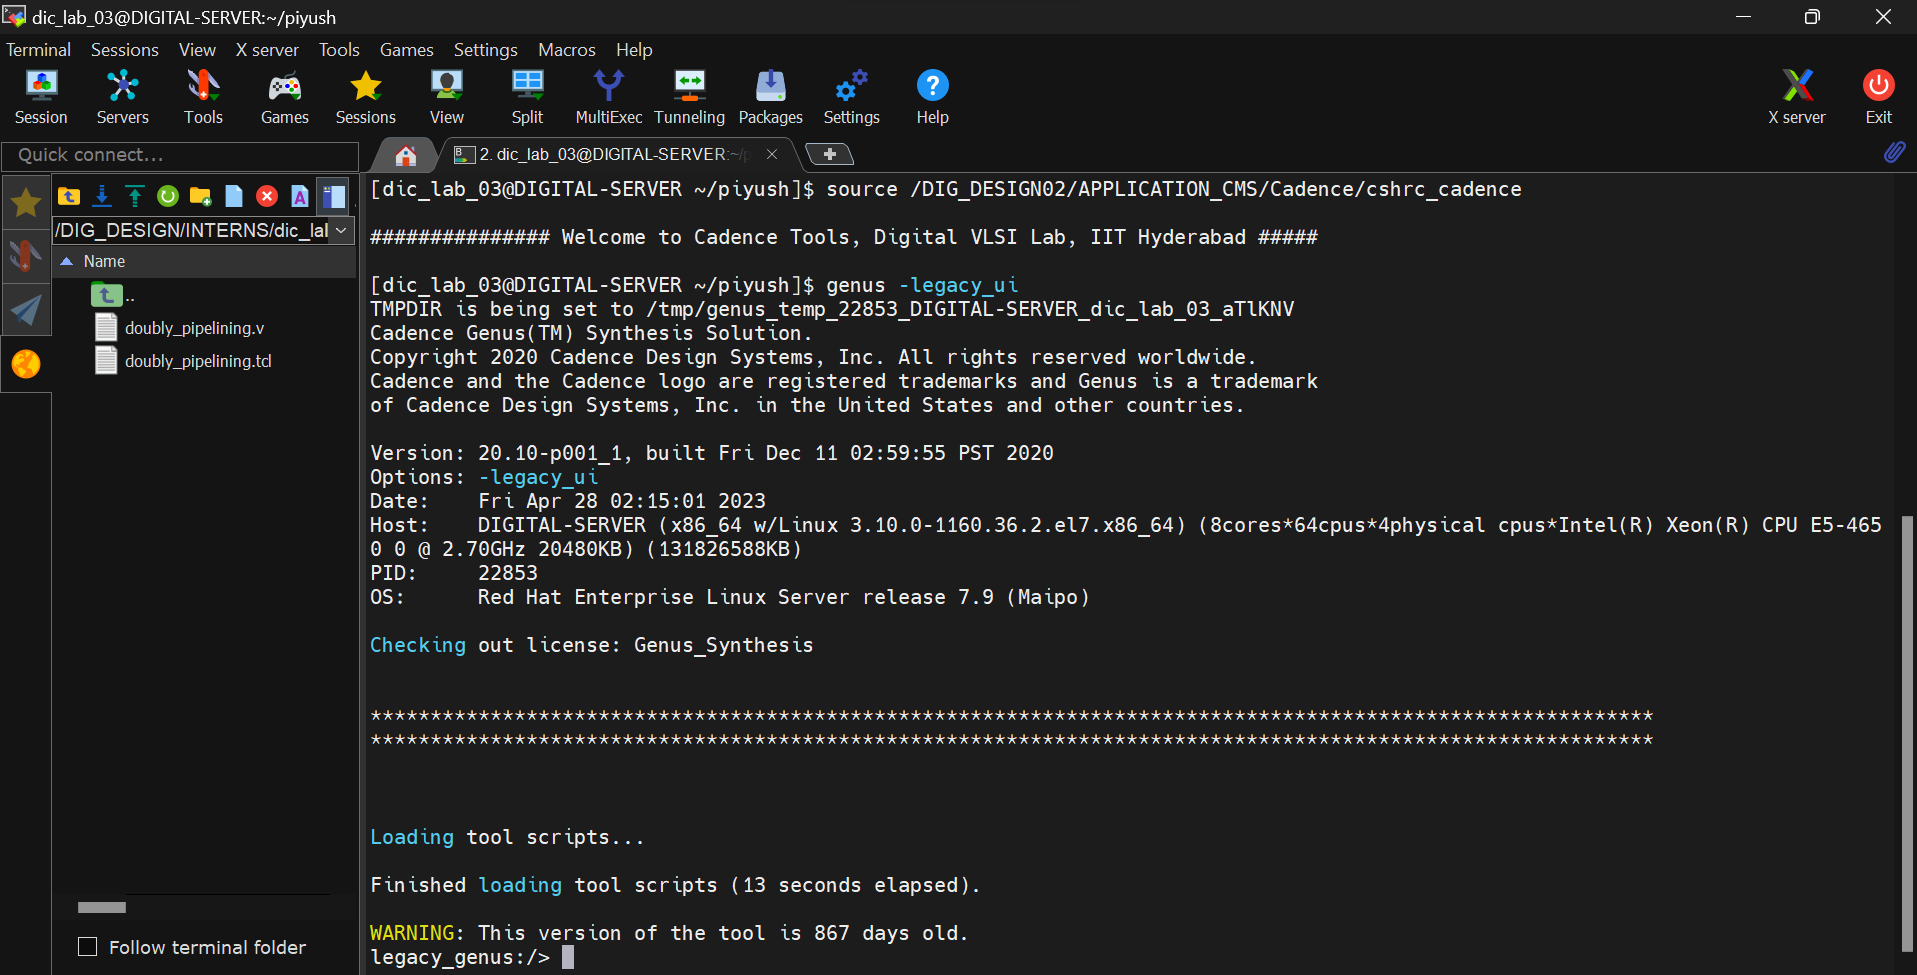Enable the Follow terminal folder option
This screenshot has width=1917, height=975.
[87, 946]
